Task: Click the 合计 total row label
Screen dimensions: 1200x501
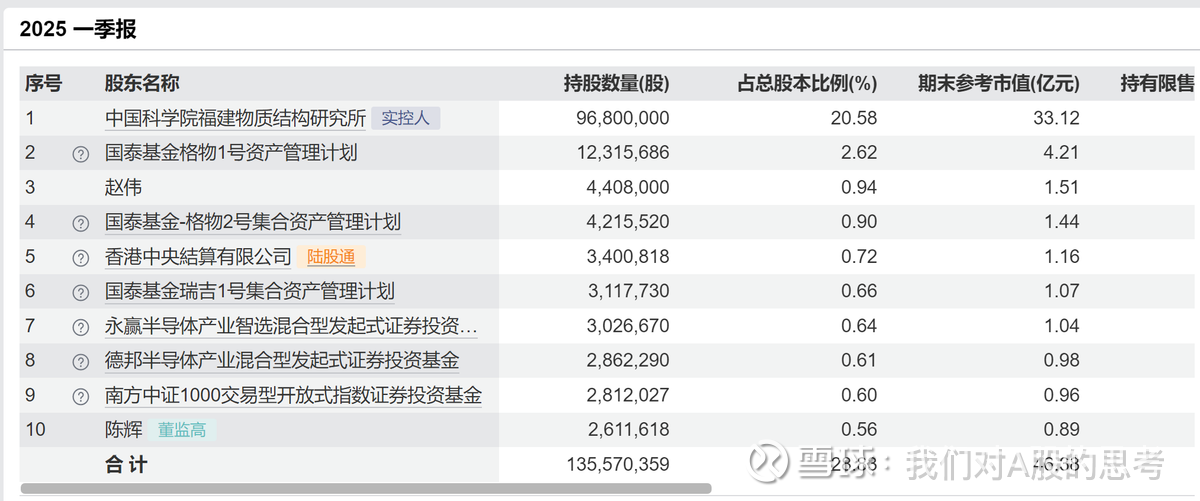Action: [126, 465]
